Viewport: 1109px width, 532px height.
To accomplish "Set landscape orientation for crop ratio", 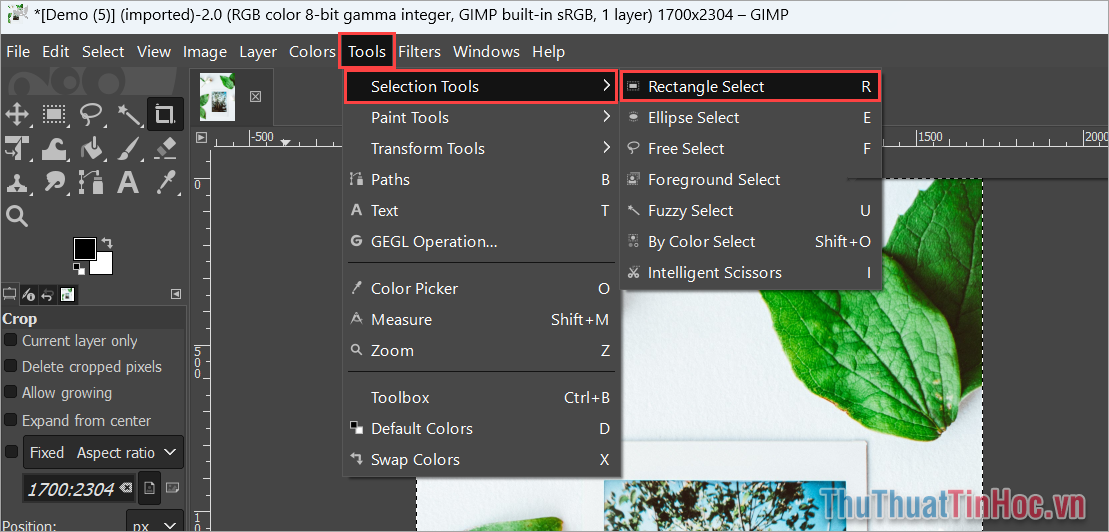I will pos(173,487).
